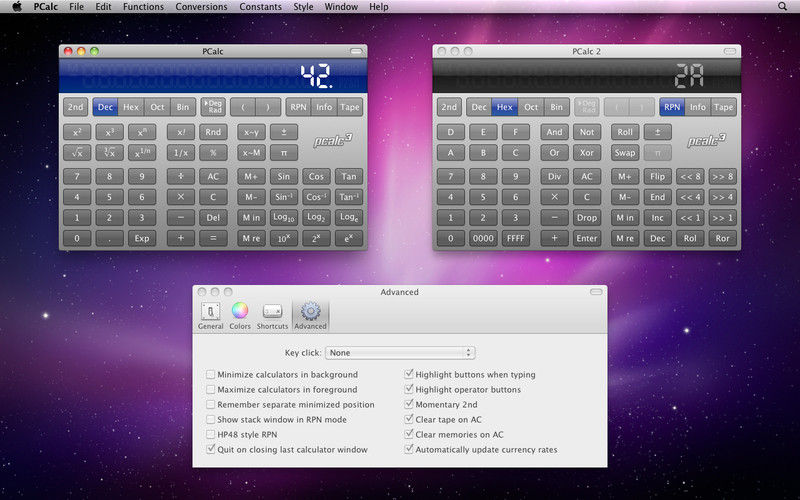The height and width of the screenshot is (500, 800).
Task: Uncheck Highlight buttons when typing
Action: coord(408,374)
